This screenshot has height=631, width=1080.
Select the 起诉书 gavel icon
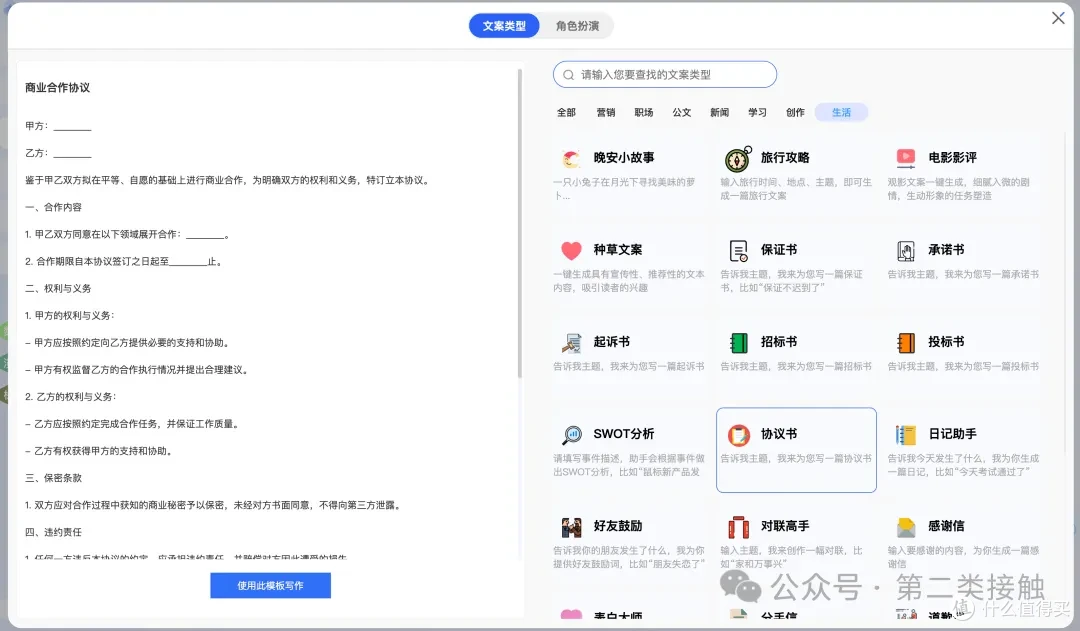pos(572,342)
